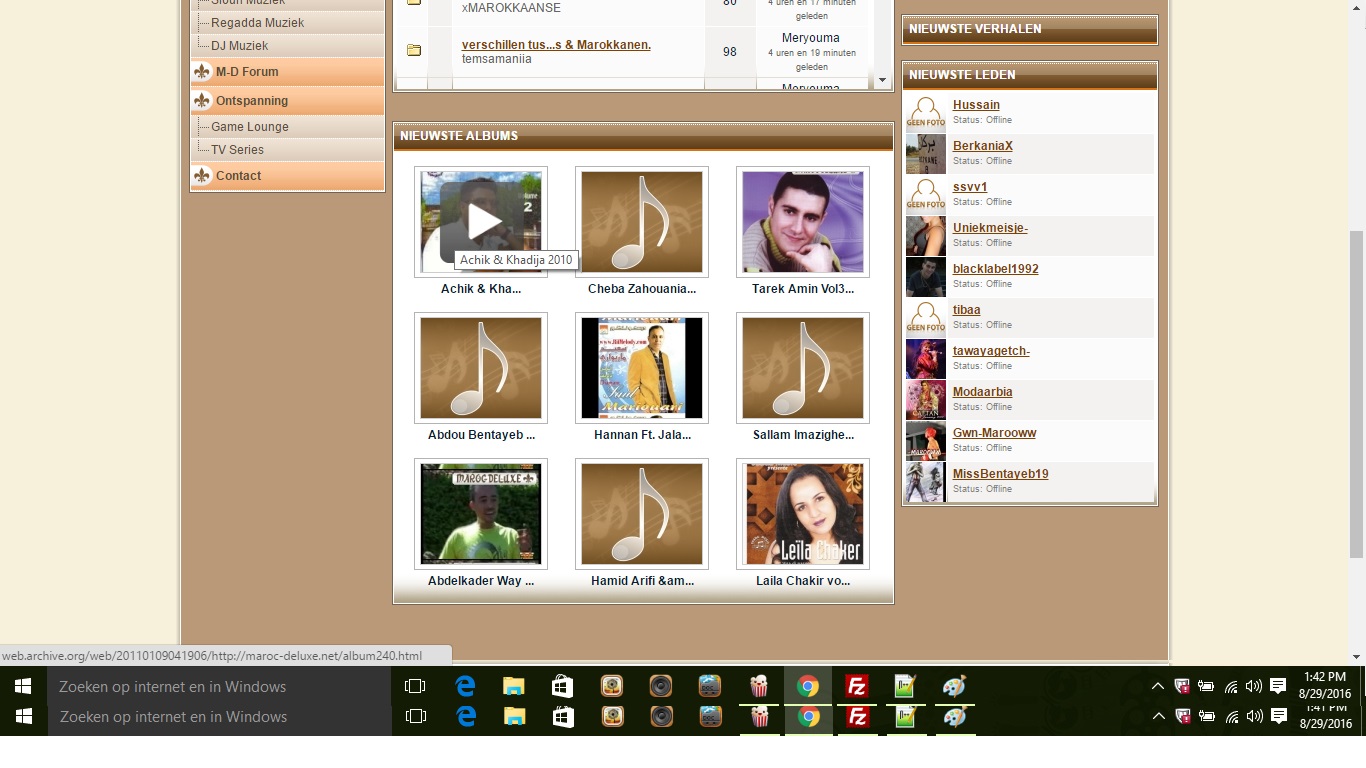Expand the M-D Forum menu section
Viewport: 1366px width, 768px height.
[247, 72]
